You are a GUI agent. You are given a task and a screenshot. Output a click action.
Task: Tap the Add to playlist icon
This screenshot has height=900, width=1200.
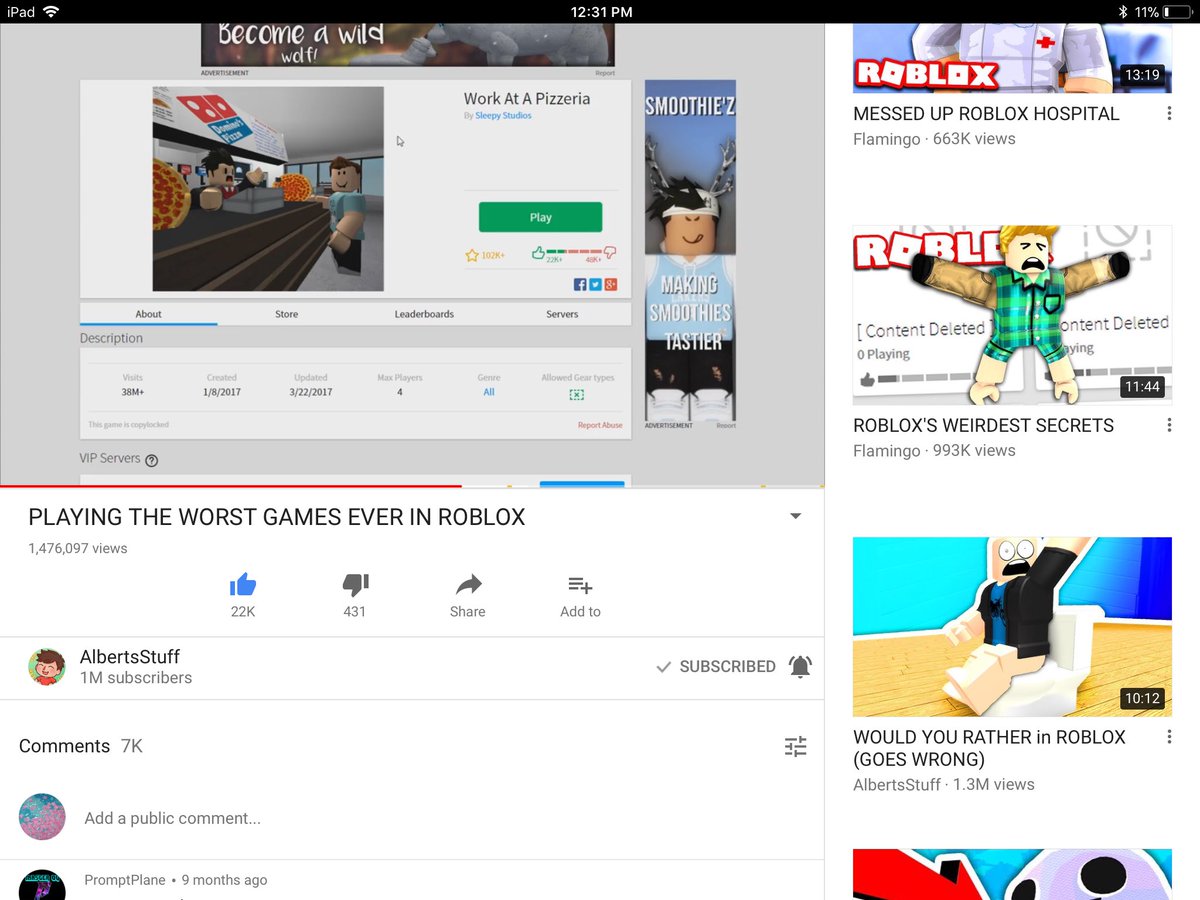coord(580,585)
